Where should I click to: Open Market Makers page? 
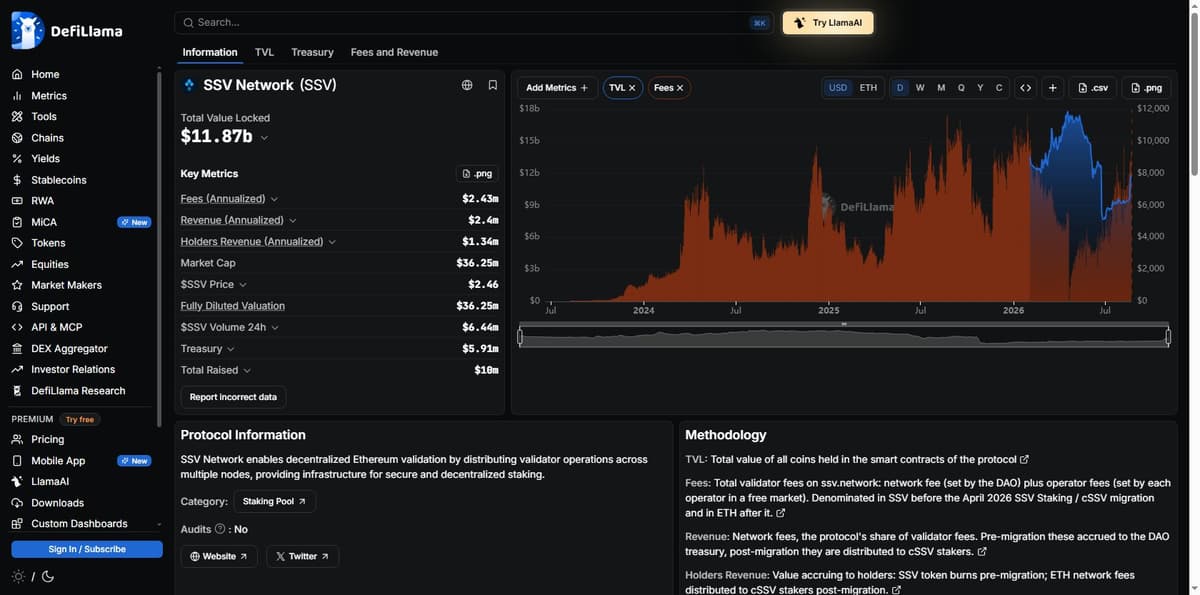click(66, 285)
